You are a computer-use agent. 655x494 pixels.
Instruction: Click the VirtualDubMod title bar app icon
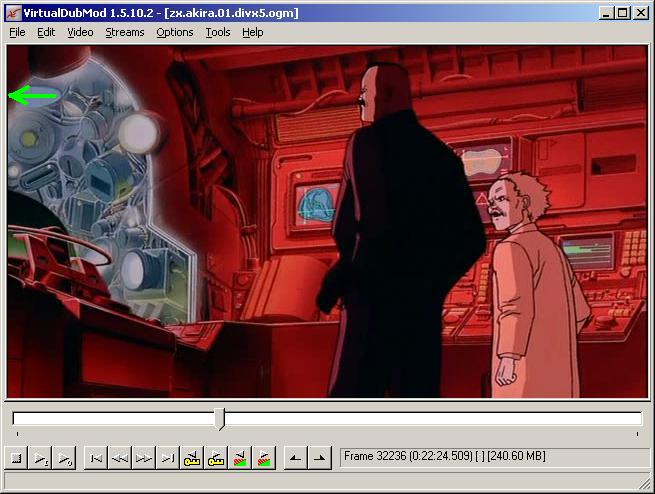pos(14,13)
